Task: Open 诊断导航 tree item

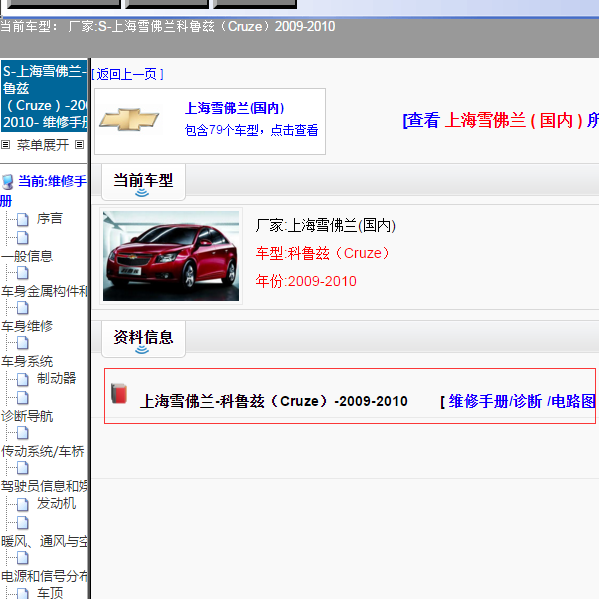Action: [x=27, y=416]
